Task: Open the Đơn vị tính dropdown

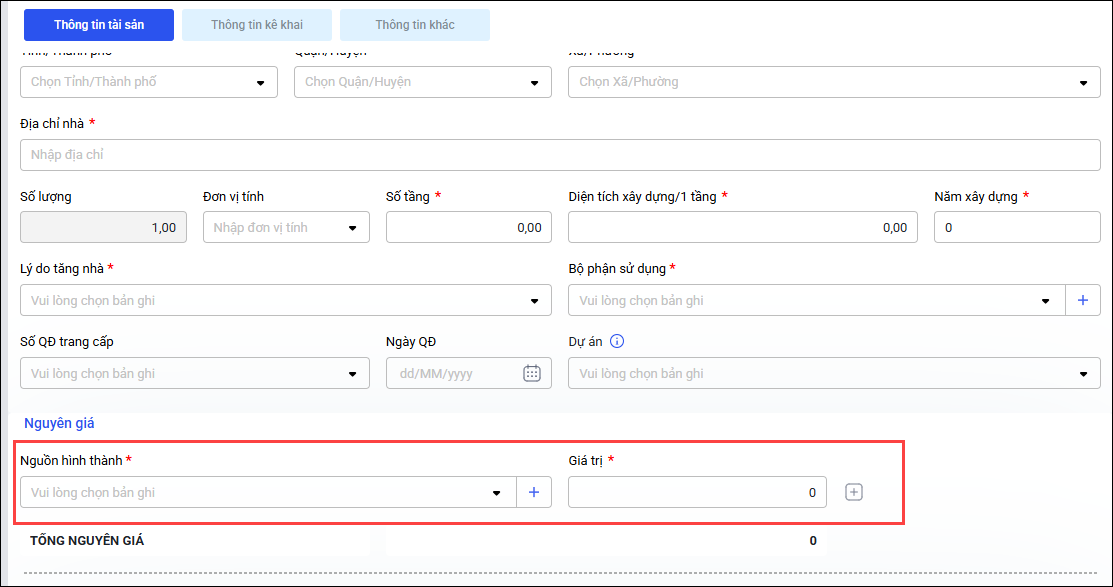Action: [x=352, y=227]
